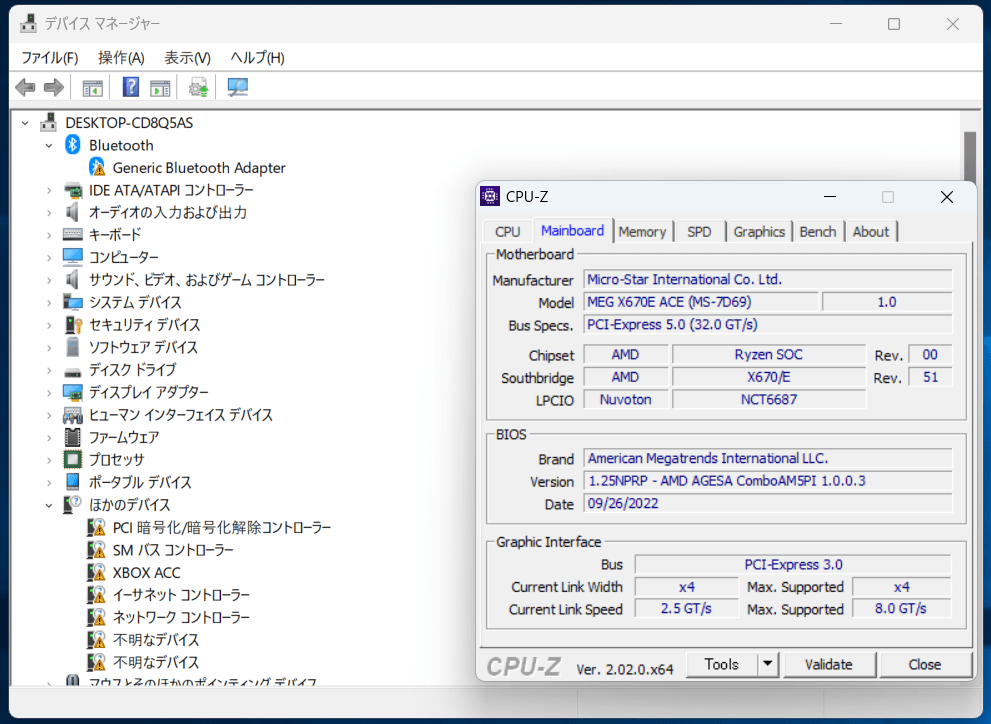Switch to the SPD tab
The height and width of the screenshot is (724, 991).
pos(699,232)
